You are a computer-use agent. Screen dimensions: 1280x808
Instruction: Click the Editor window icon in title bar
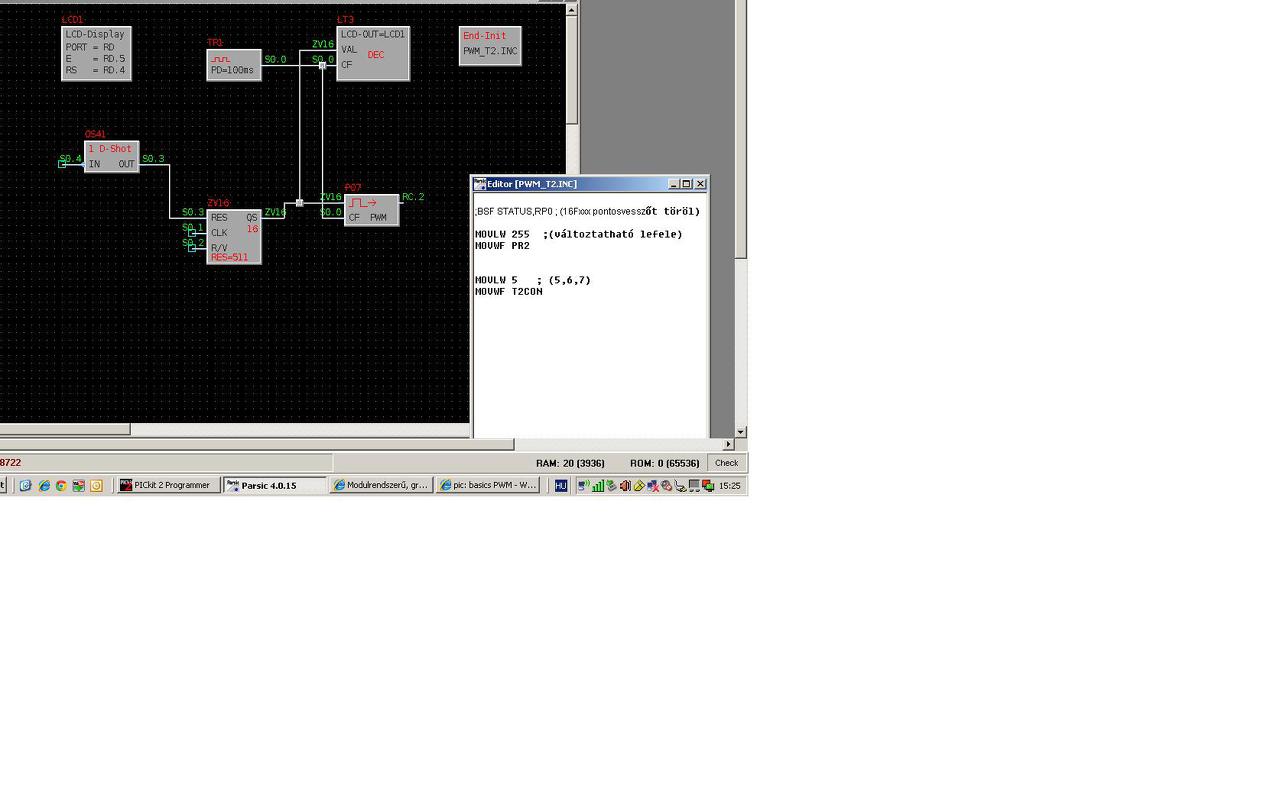[x=480, y=184]
